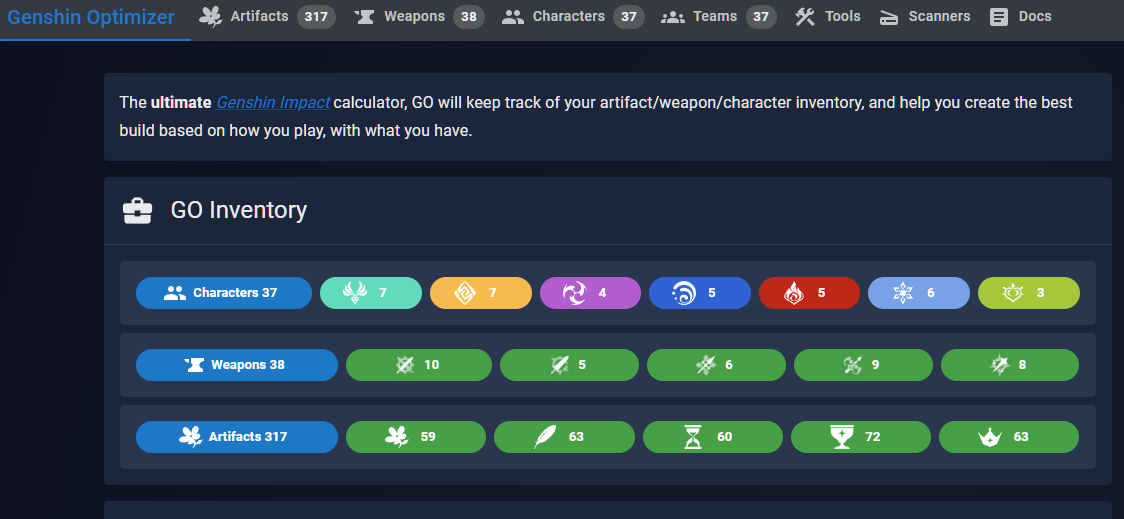Follow the Genshin Impact link
1124x519 pixels.
273,103
